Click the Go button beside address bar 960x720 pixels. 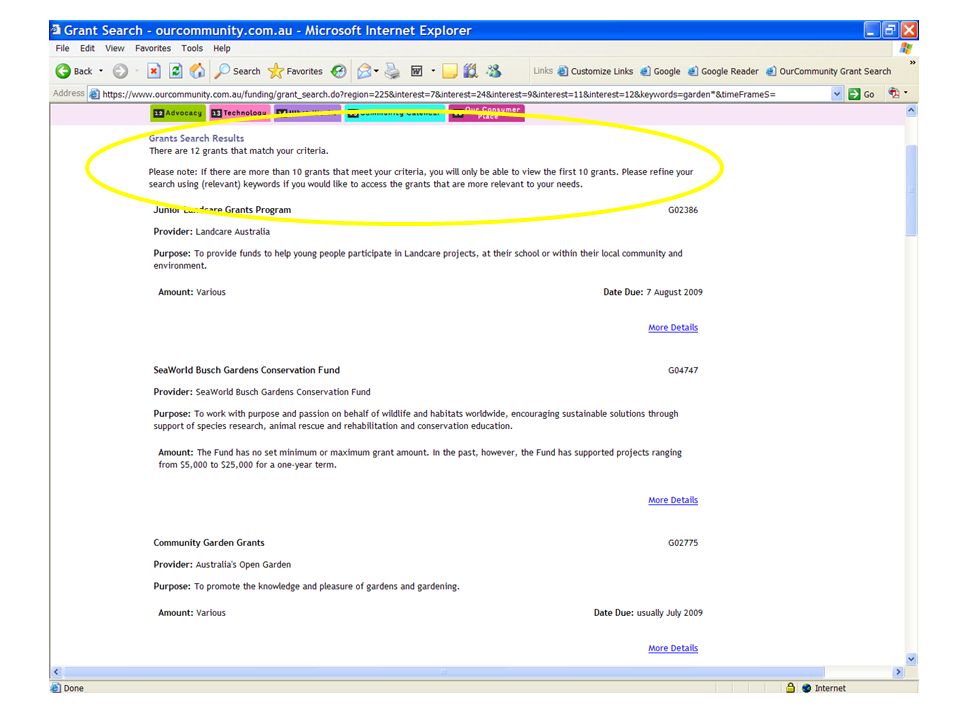[x=862, y=94]
